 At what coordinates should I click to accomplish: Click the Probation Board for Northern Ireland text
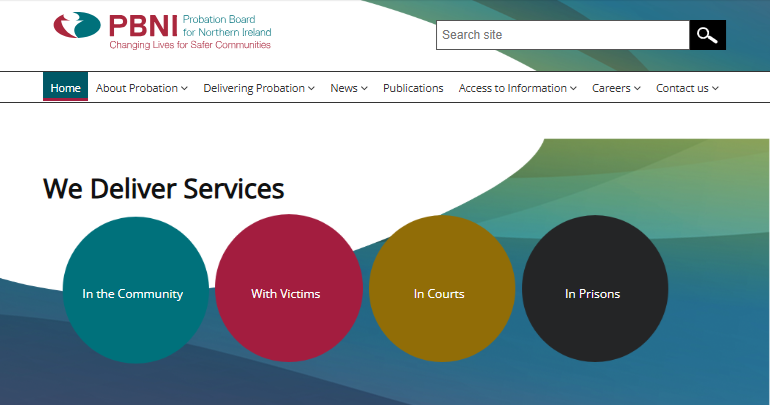click(227, 26)
